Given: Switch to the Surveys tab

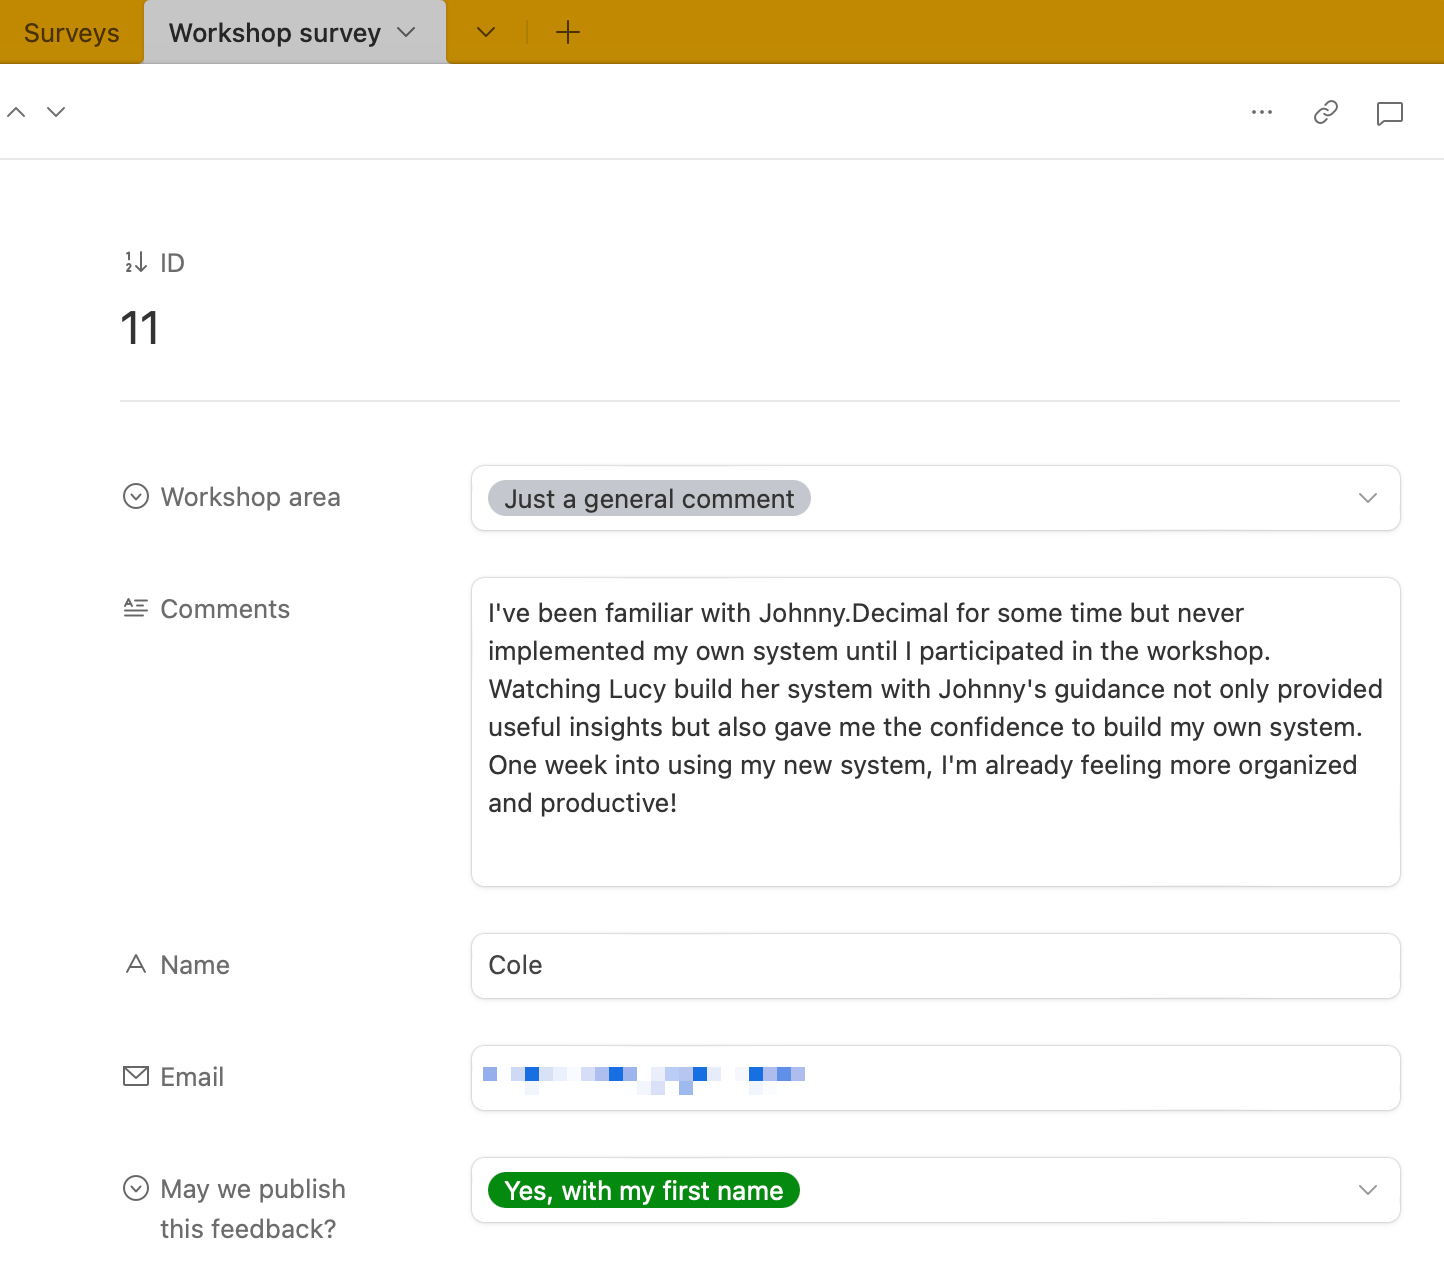Looking at the screenshot, I should [x=71, y=33].
